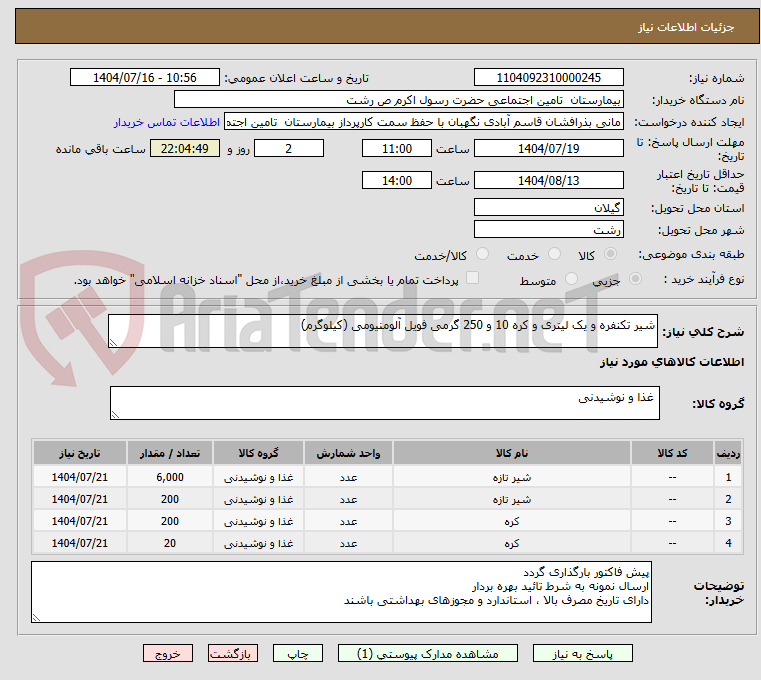Screen dimensions: 761x680
Task: Click the گروه کالا column header
Action: [258, 453]
